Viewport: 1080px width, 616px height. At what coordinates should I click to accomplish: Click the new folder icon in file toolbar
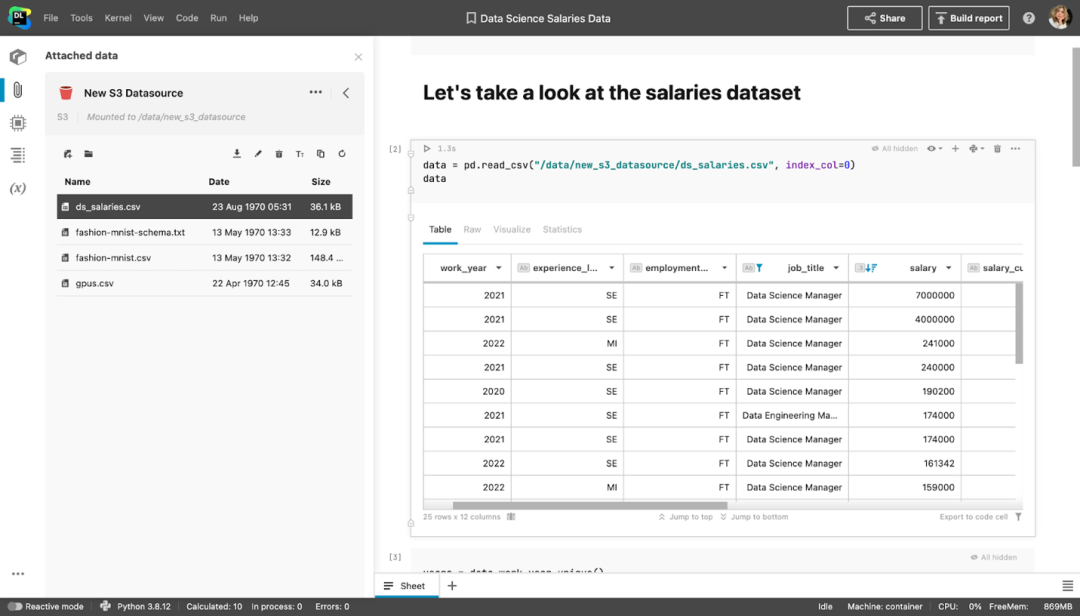click(x=88, y=154)
